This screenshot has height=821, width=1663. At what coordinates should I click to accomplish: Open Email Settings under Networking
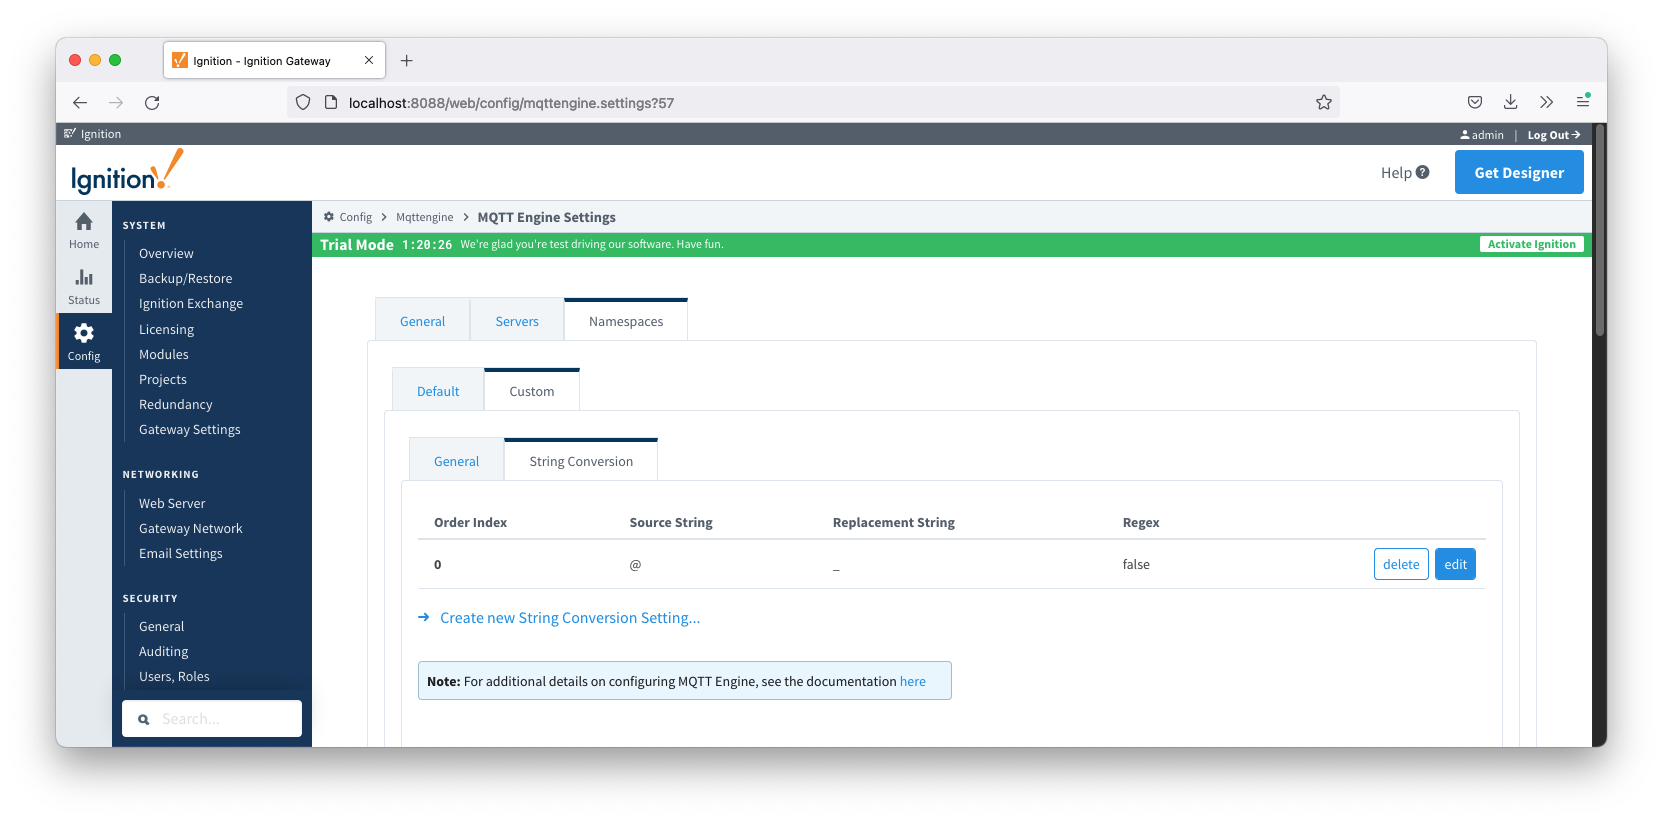tap(181, 553)
